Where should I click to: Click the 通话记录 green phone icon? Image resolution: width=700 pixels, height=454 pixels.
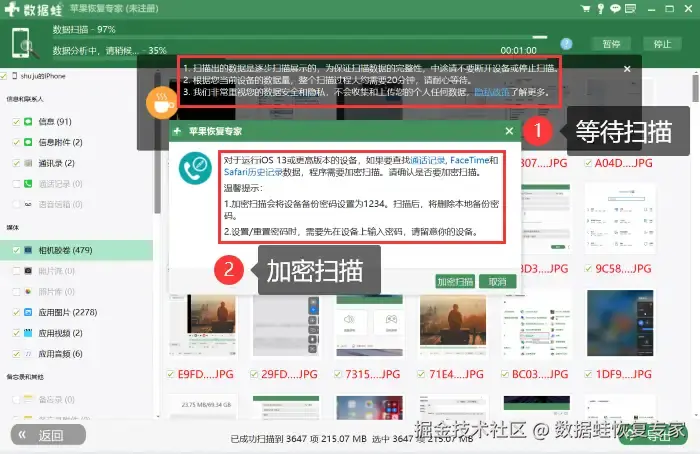28,183
